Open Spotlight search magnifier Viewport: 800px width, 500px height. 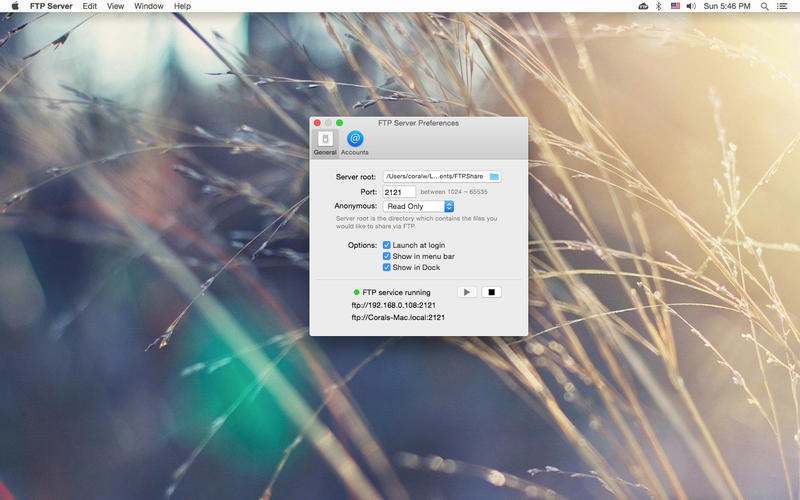coord(765,6)
